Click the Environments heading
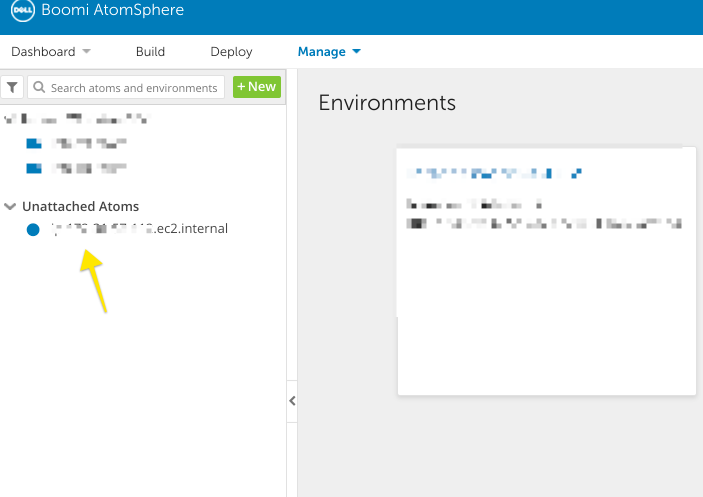Image resolution: width=703 pixels, height=497 pixels. click(x=387, y=103)
